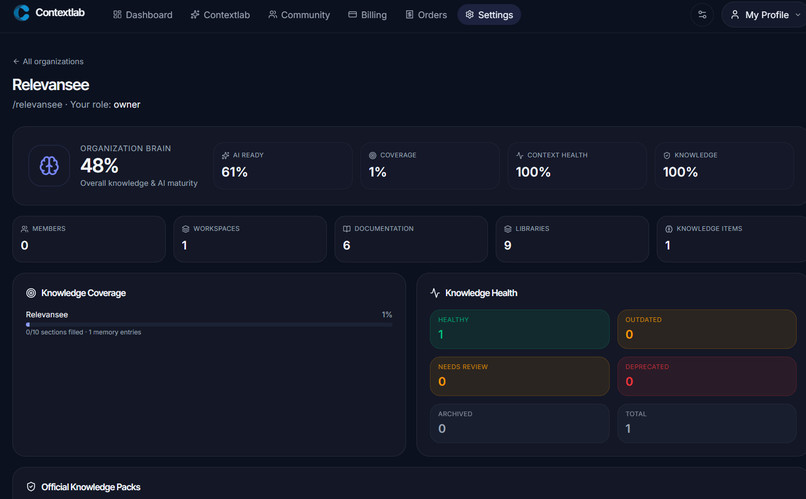Click the AI Ready sparkle icon
This screenshot has width=806, height=499.
225,155
